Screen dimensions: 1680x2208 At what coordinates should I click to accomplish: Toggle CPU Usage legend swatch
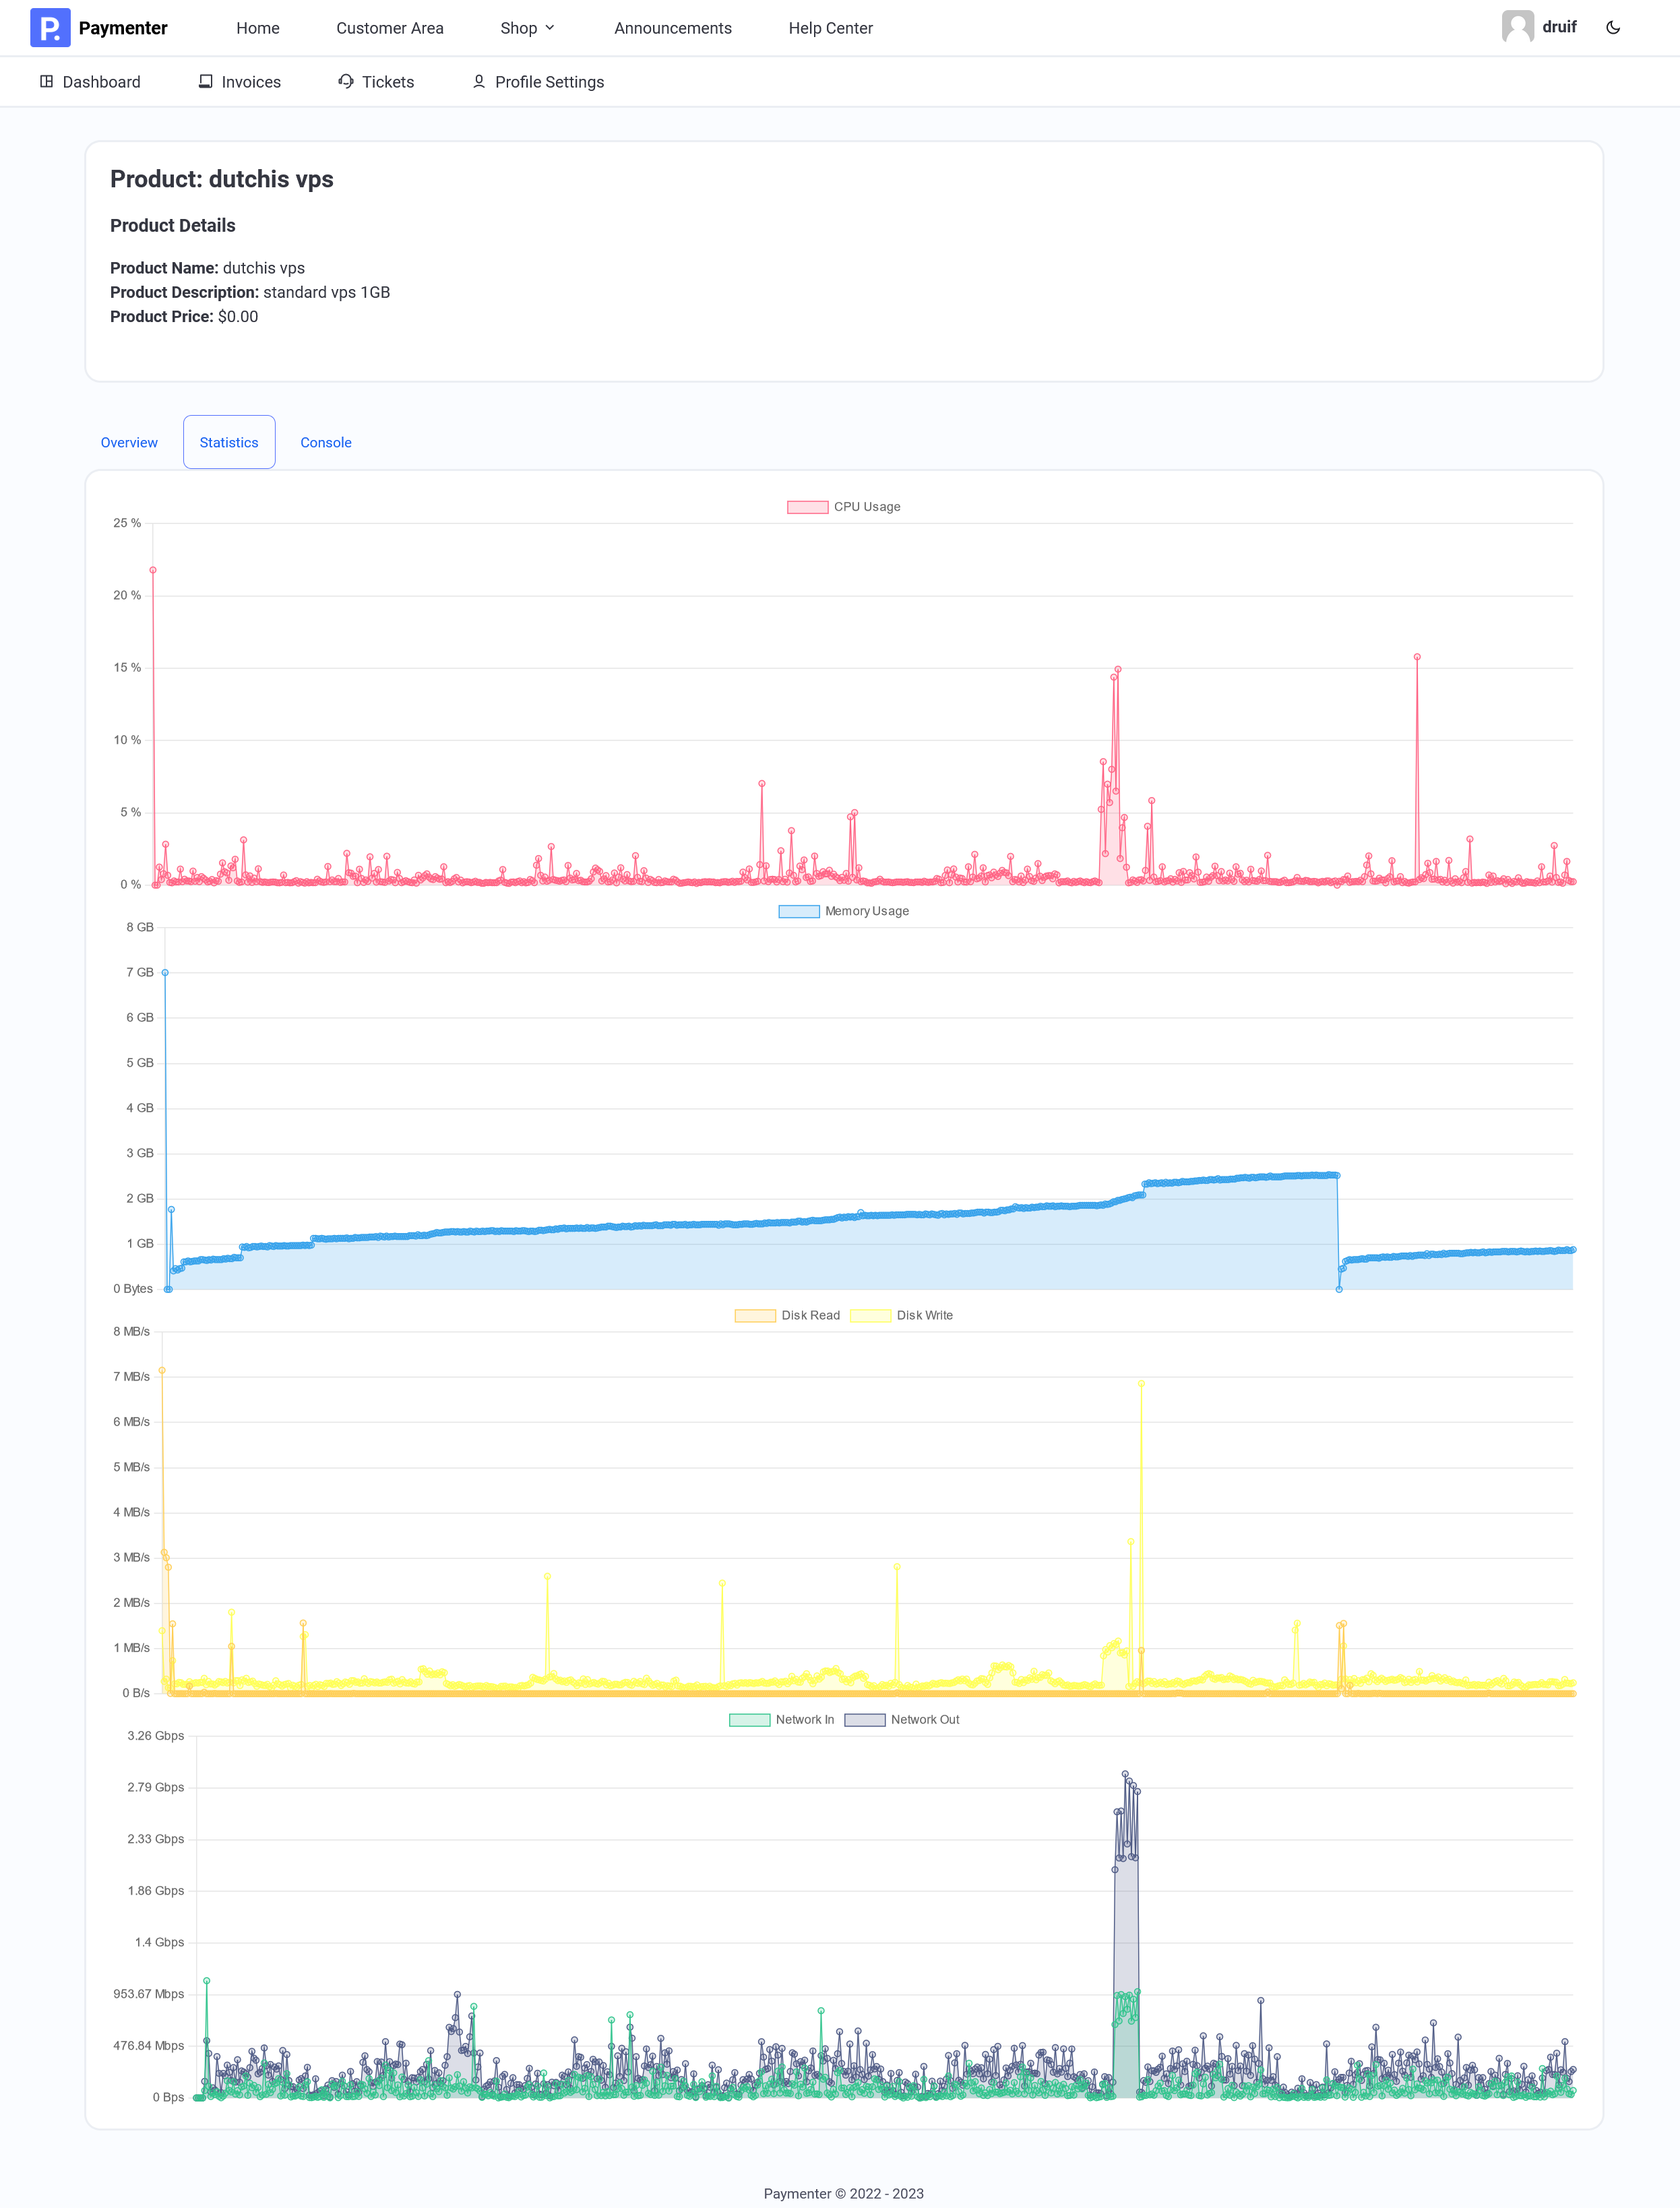(x=807, y=507)
